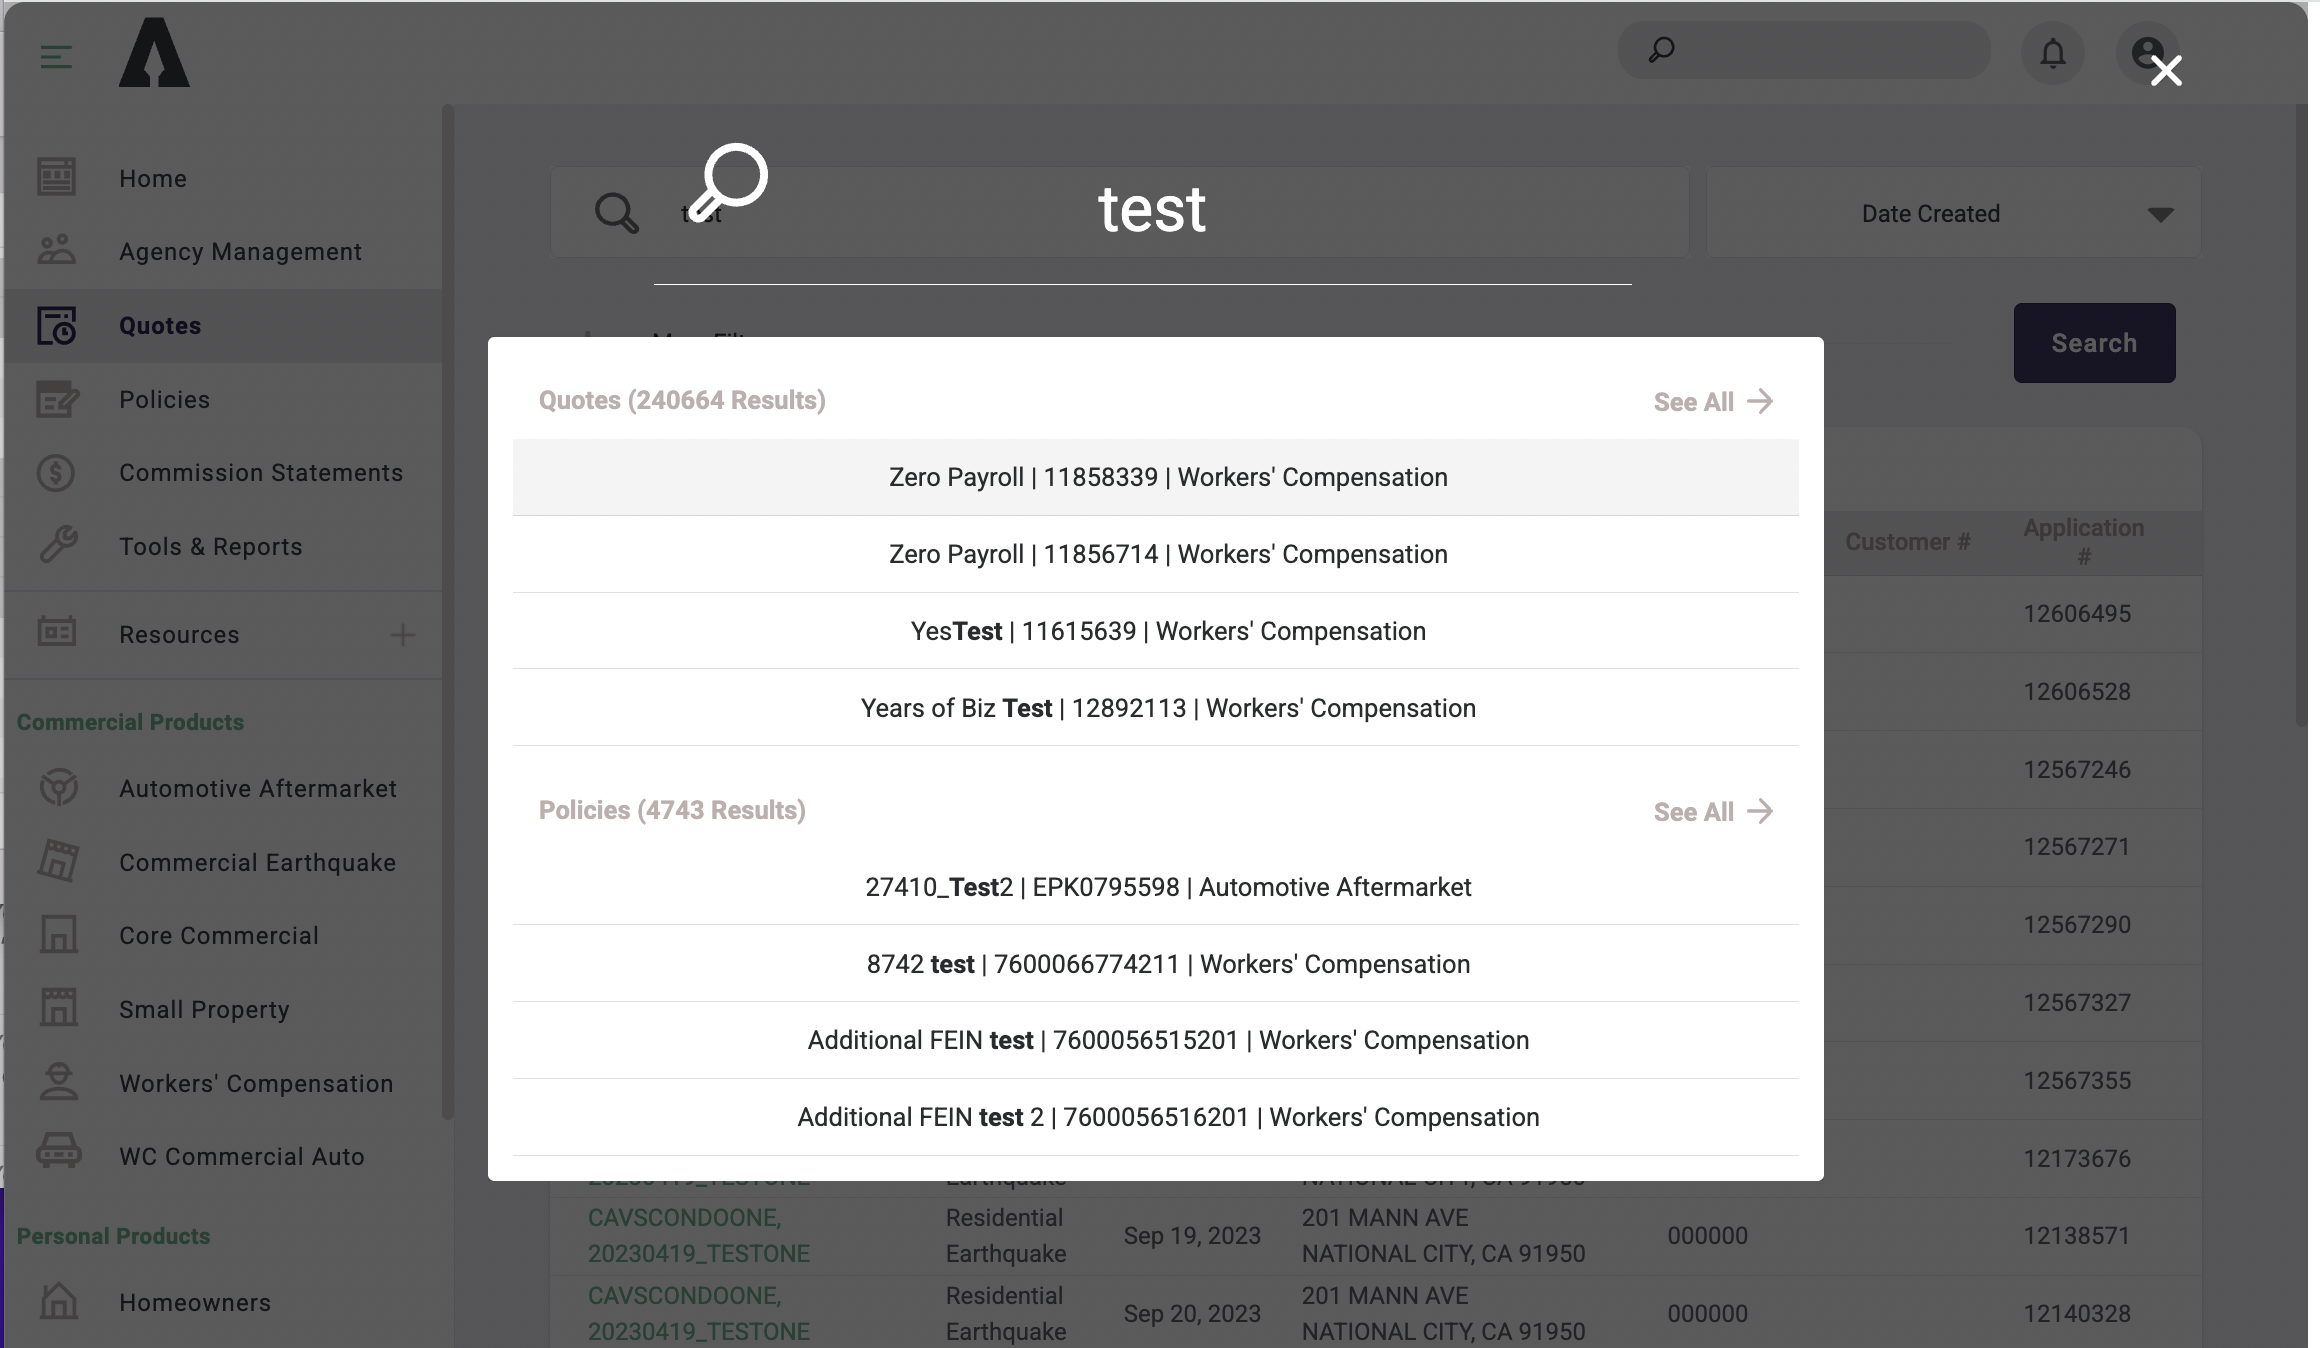Select the Zero Payroll 11858339 quote result
The image size is (2320, 1348).
pyautogui.click(x=1166, y=477)
